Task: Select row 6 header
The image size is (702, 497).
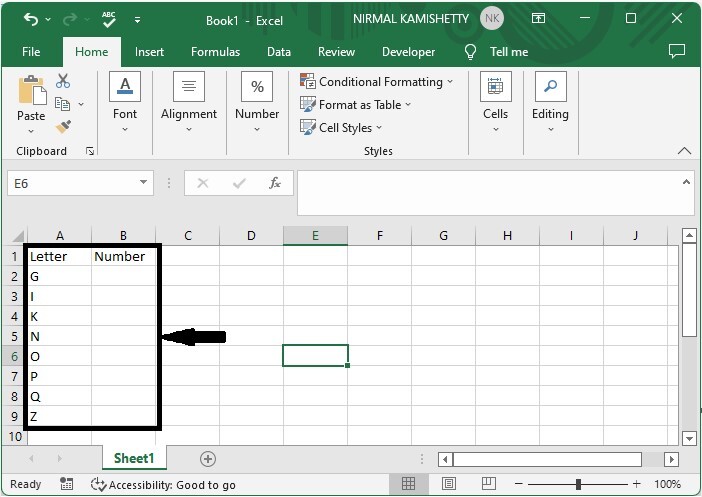Action: [14, 356]
